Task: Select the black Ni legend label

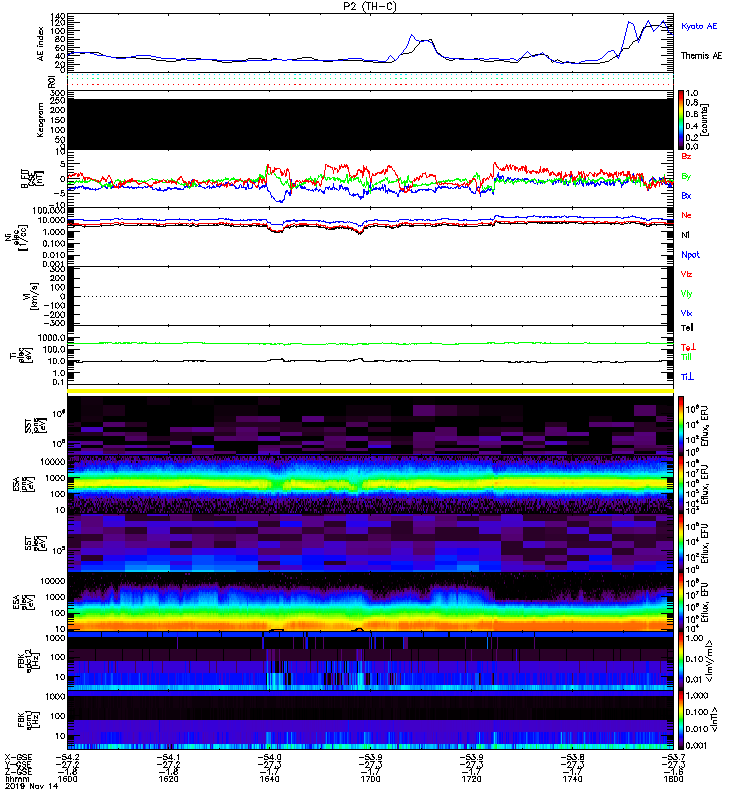Action: coord(685,235)
